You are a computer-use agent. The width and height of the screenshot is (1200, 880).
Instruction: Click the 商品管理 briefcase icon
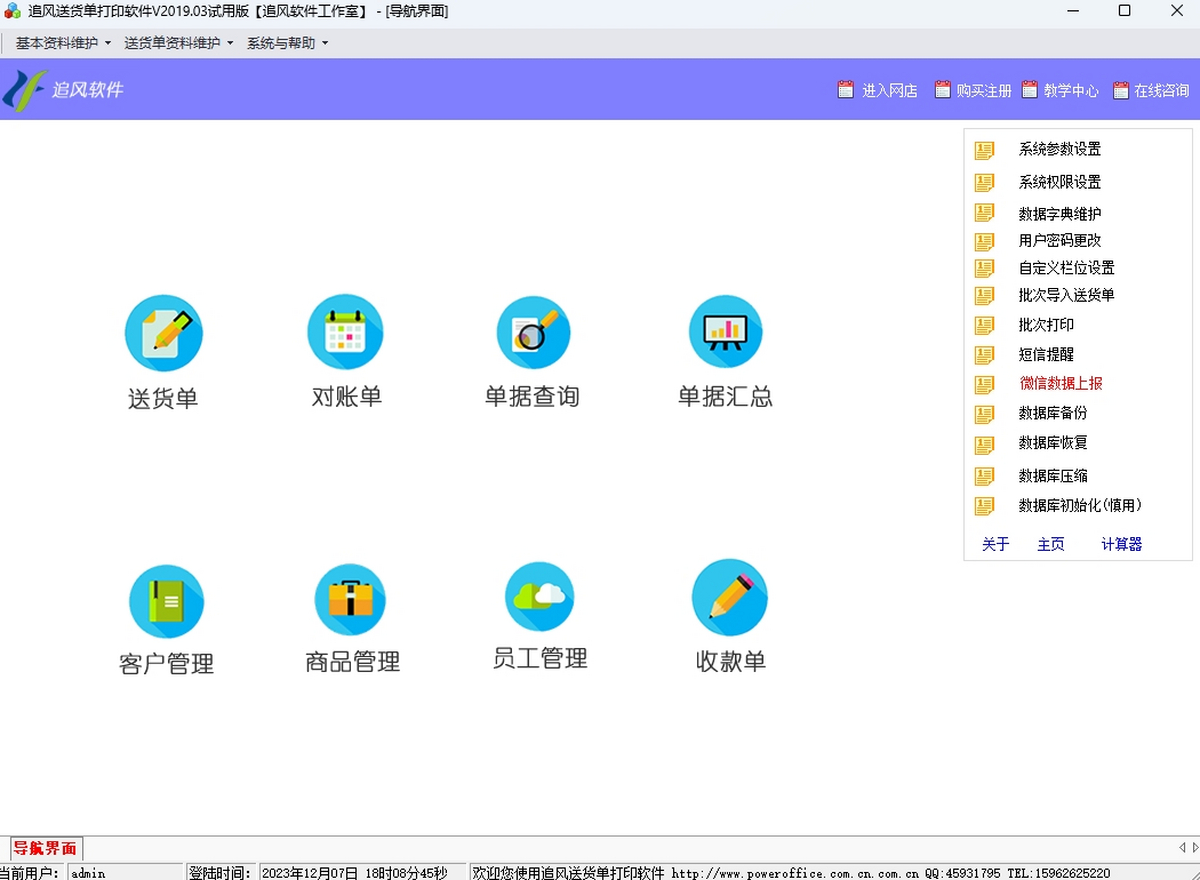coord(350,600)
